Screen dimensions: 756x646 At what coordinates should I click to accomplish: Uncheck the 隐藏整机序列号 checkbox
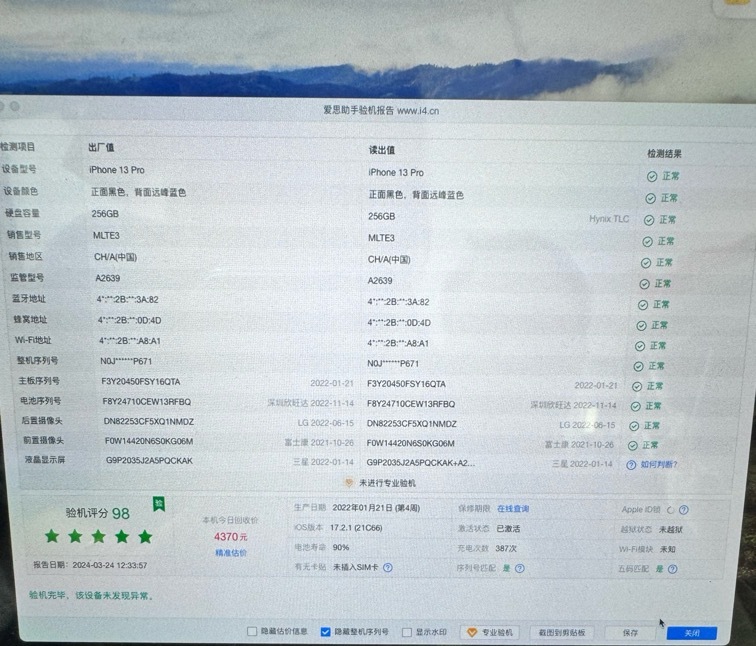click(x=325, y=632)
